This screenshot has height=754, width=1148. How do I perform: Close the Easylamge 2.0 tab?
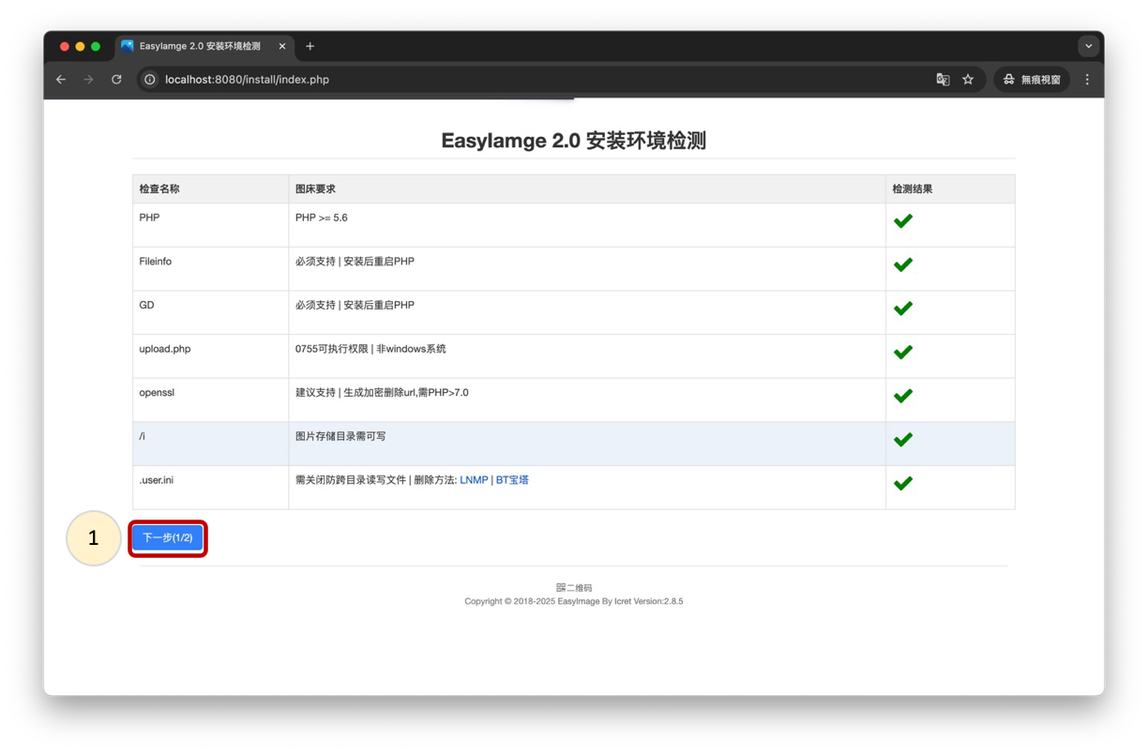click(282, 46)
